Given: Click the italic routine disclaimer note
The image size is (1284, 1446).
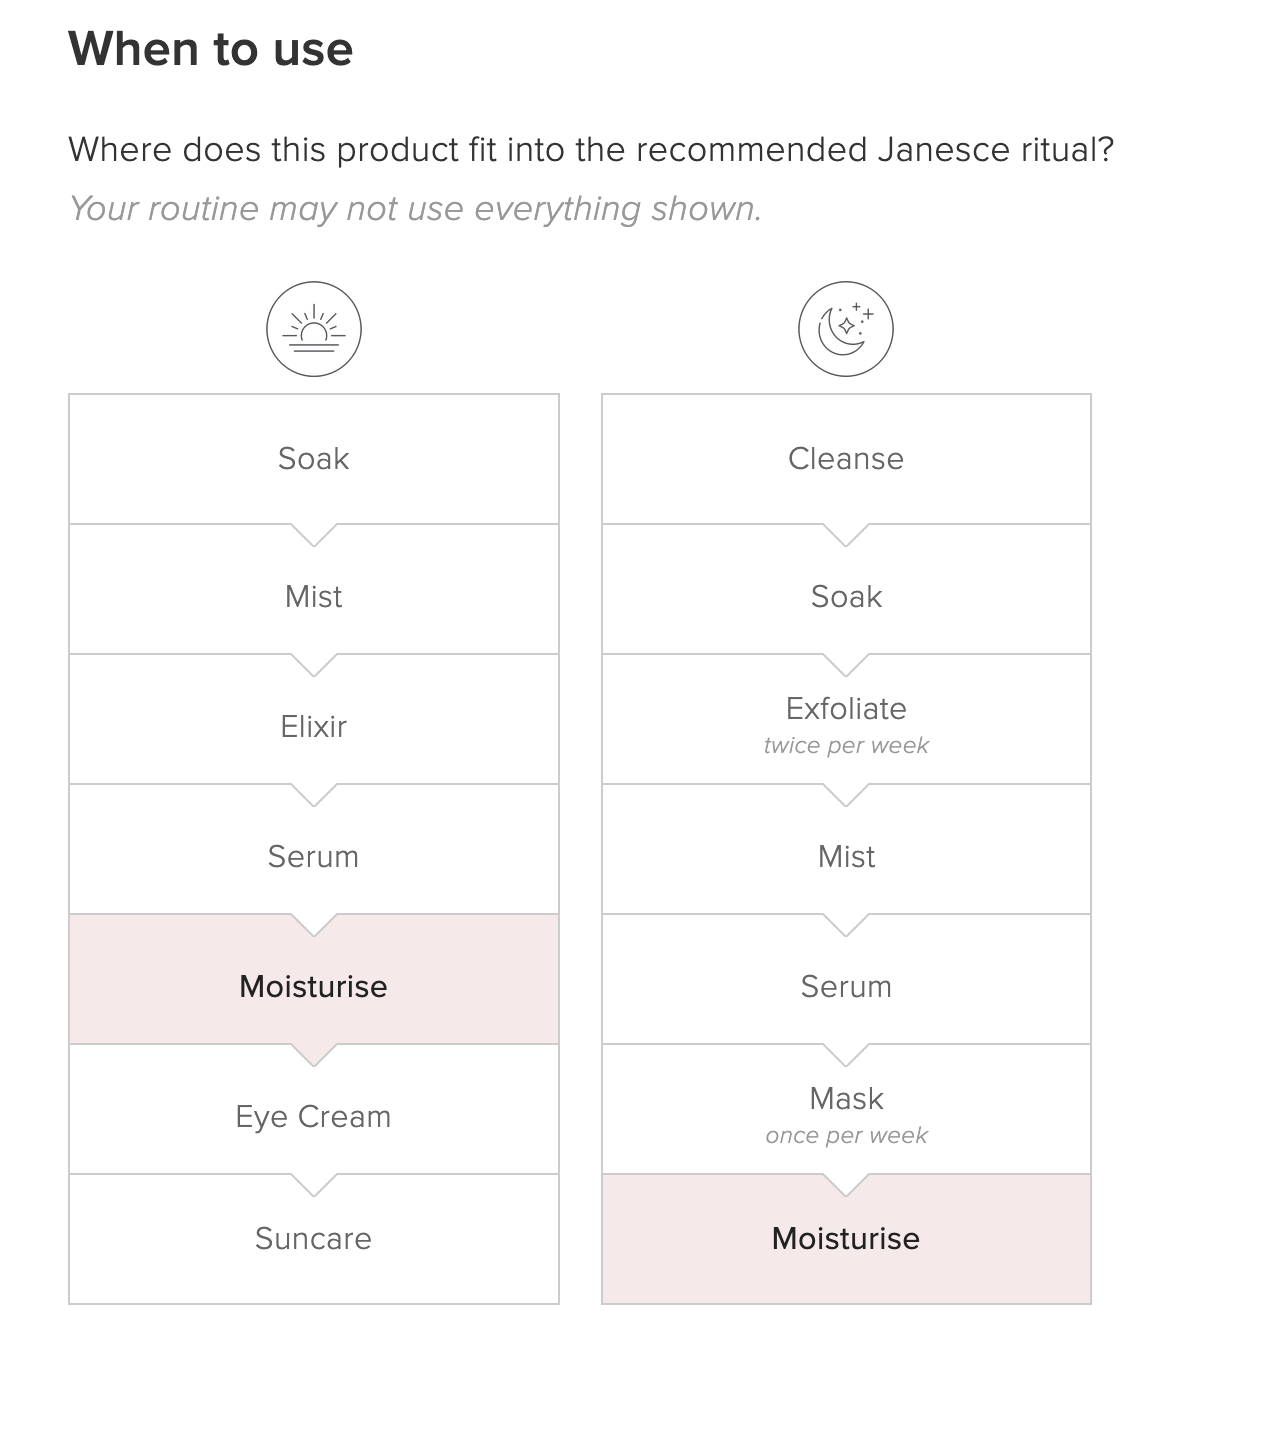Looking at the screenshot, I should click(x=415, y=209).
